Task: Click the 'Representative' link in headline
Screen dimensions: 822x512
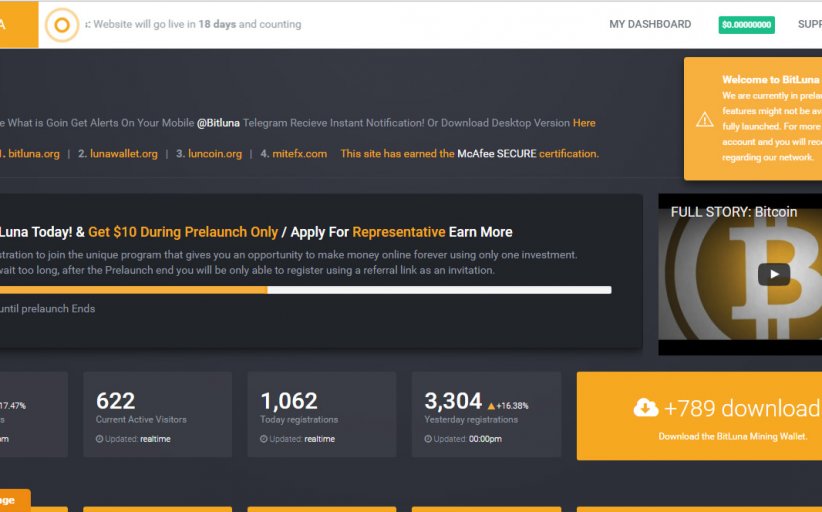Action: point(398,232)
